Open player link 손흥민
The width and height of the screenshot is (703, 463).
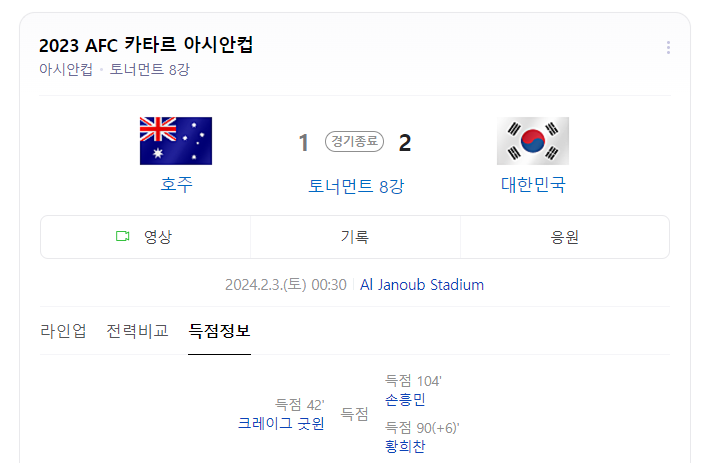coord(405,399)
